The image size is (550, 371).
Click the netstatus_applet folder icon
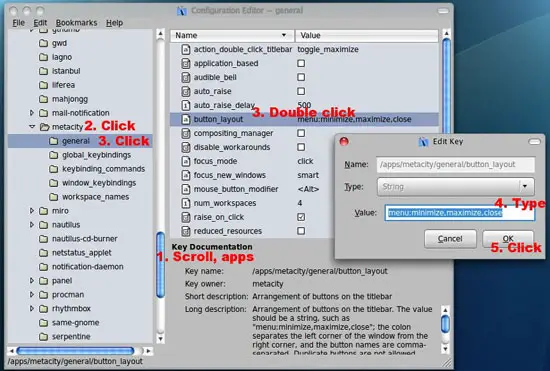coord(43,253)
